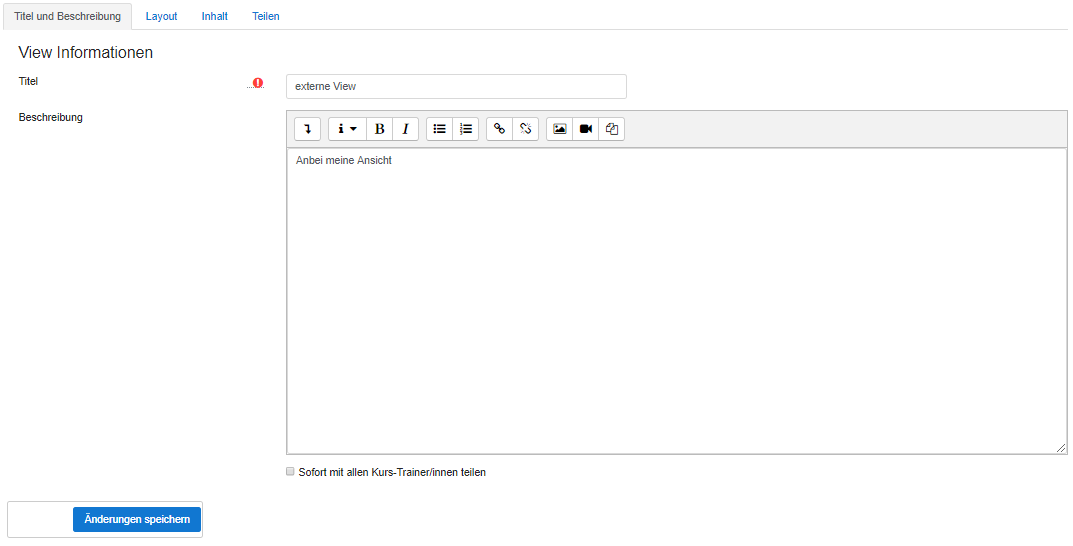Click the 'Titel' field label

coord(28,81)
